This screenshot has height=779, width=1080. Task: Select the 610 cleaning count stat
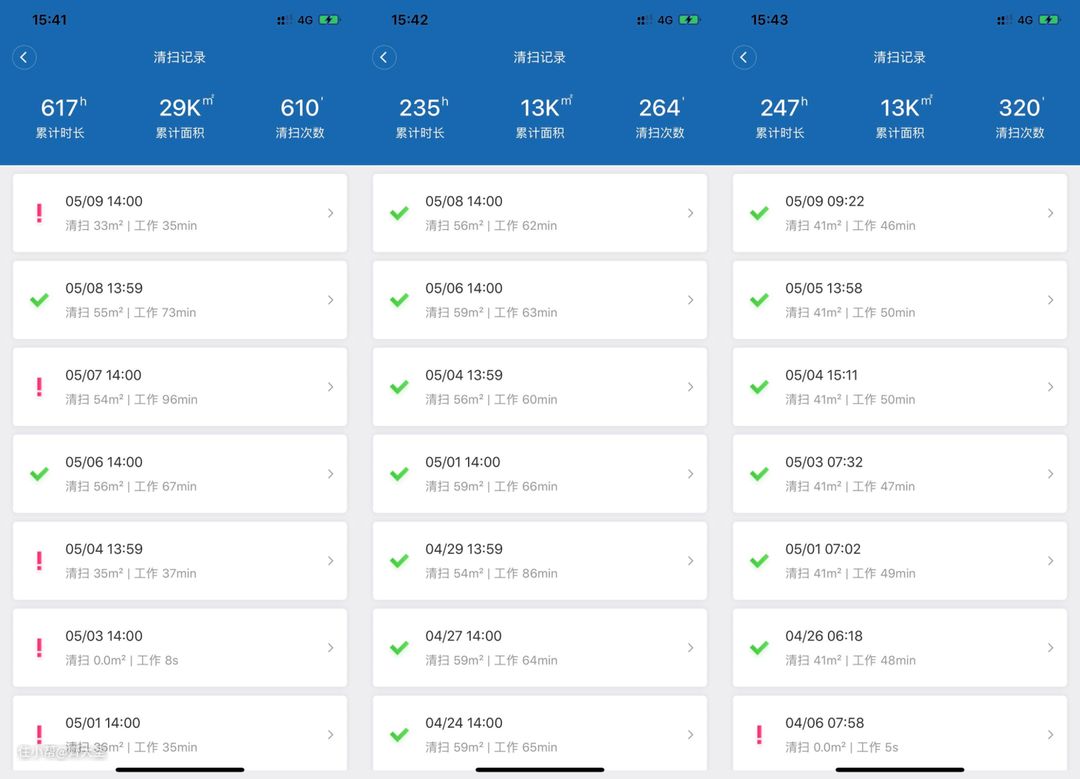[300, 117]
